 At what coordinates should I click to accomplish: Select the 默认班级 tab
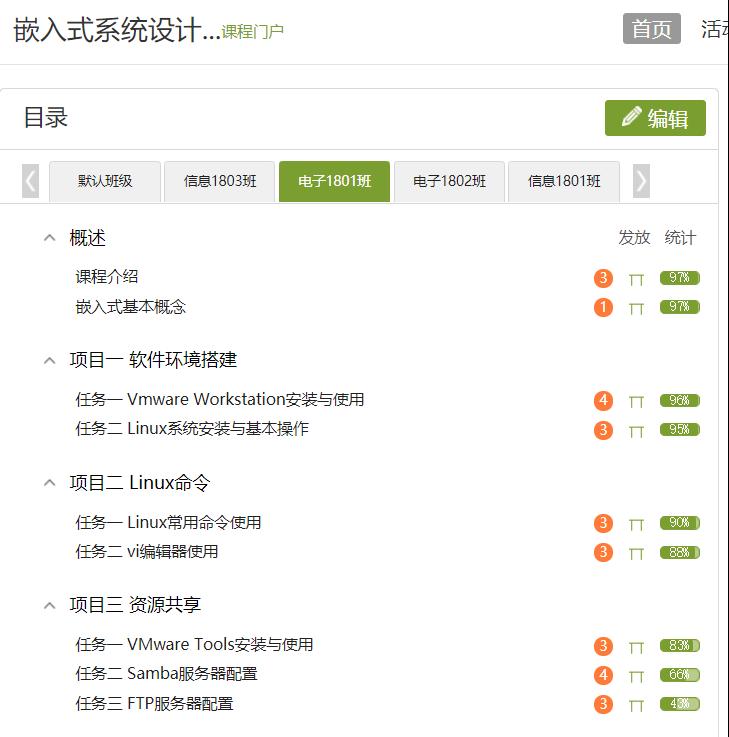(105, 181)
